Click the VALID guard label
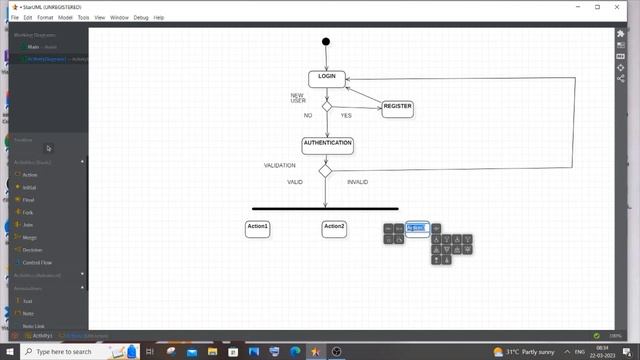 295,182
